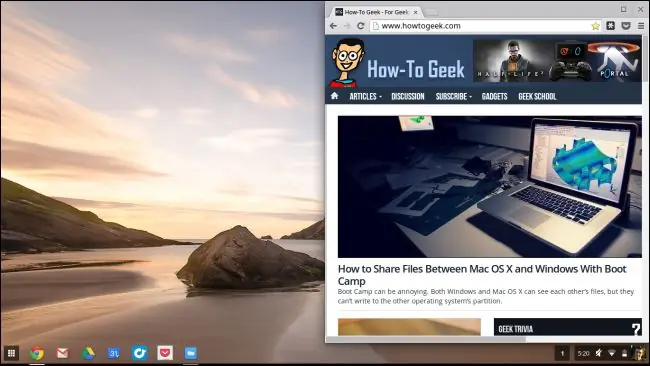This screenshot has width=650, height=366.
Task: Reload the How-To Geek page
Action: [361, 26]
